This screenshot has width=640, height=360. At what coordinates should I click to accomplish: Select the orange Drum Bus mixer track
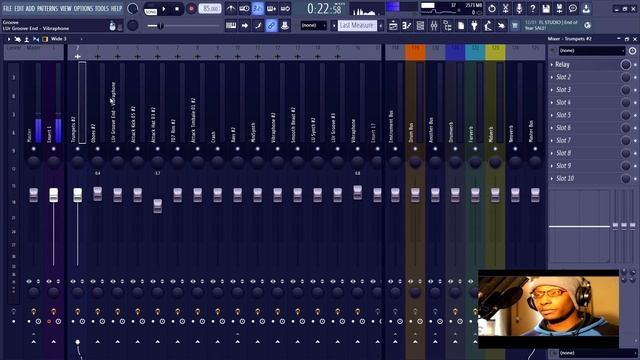[415, 52]
